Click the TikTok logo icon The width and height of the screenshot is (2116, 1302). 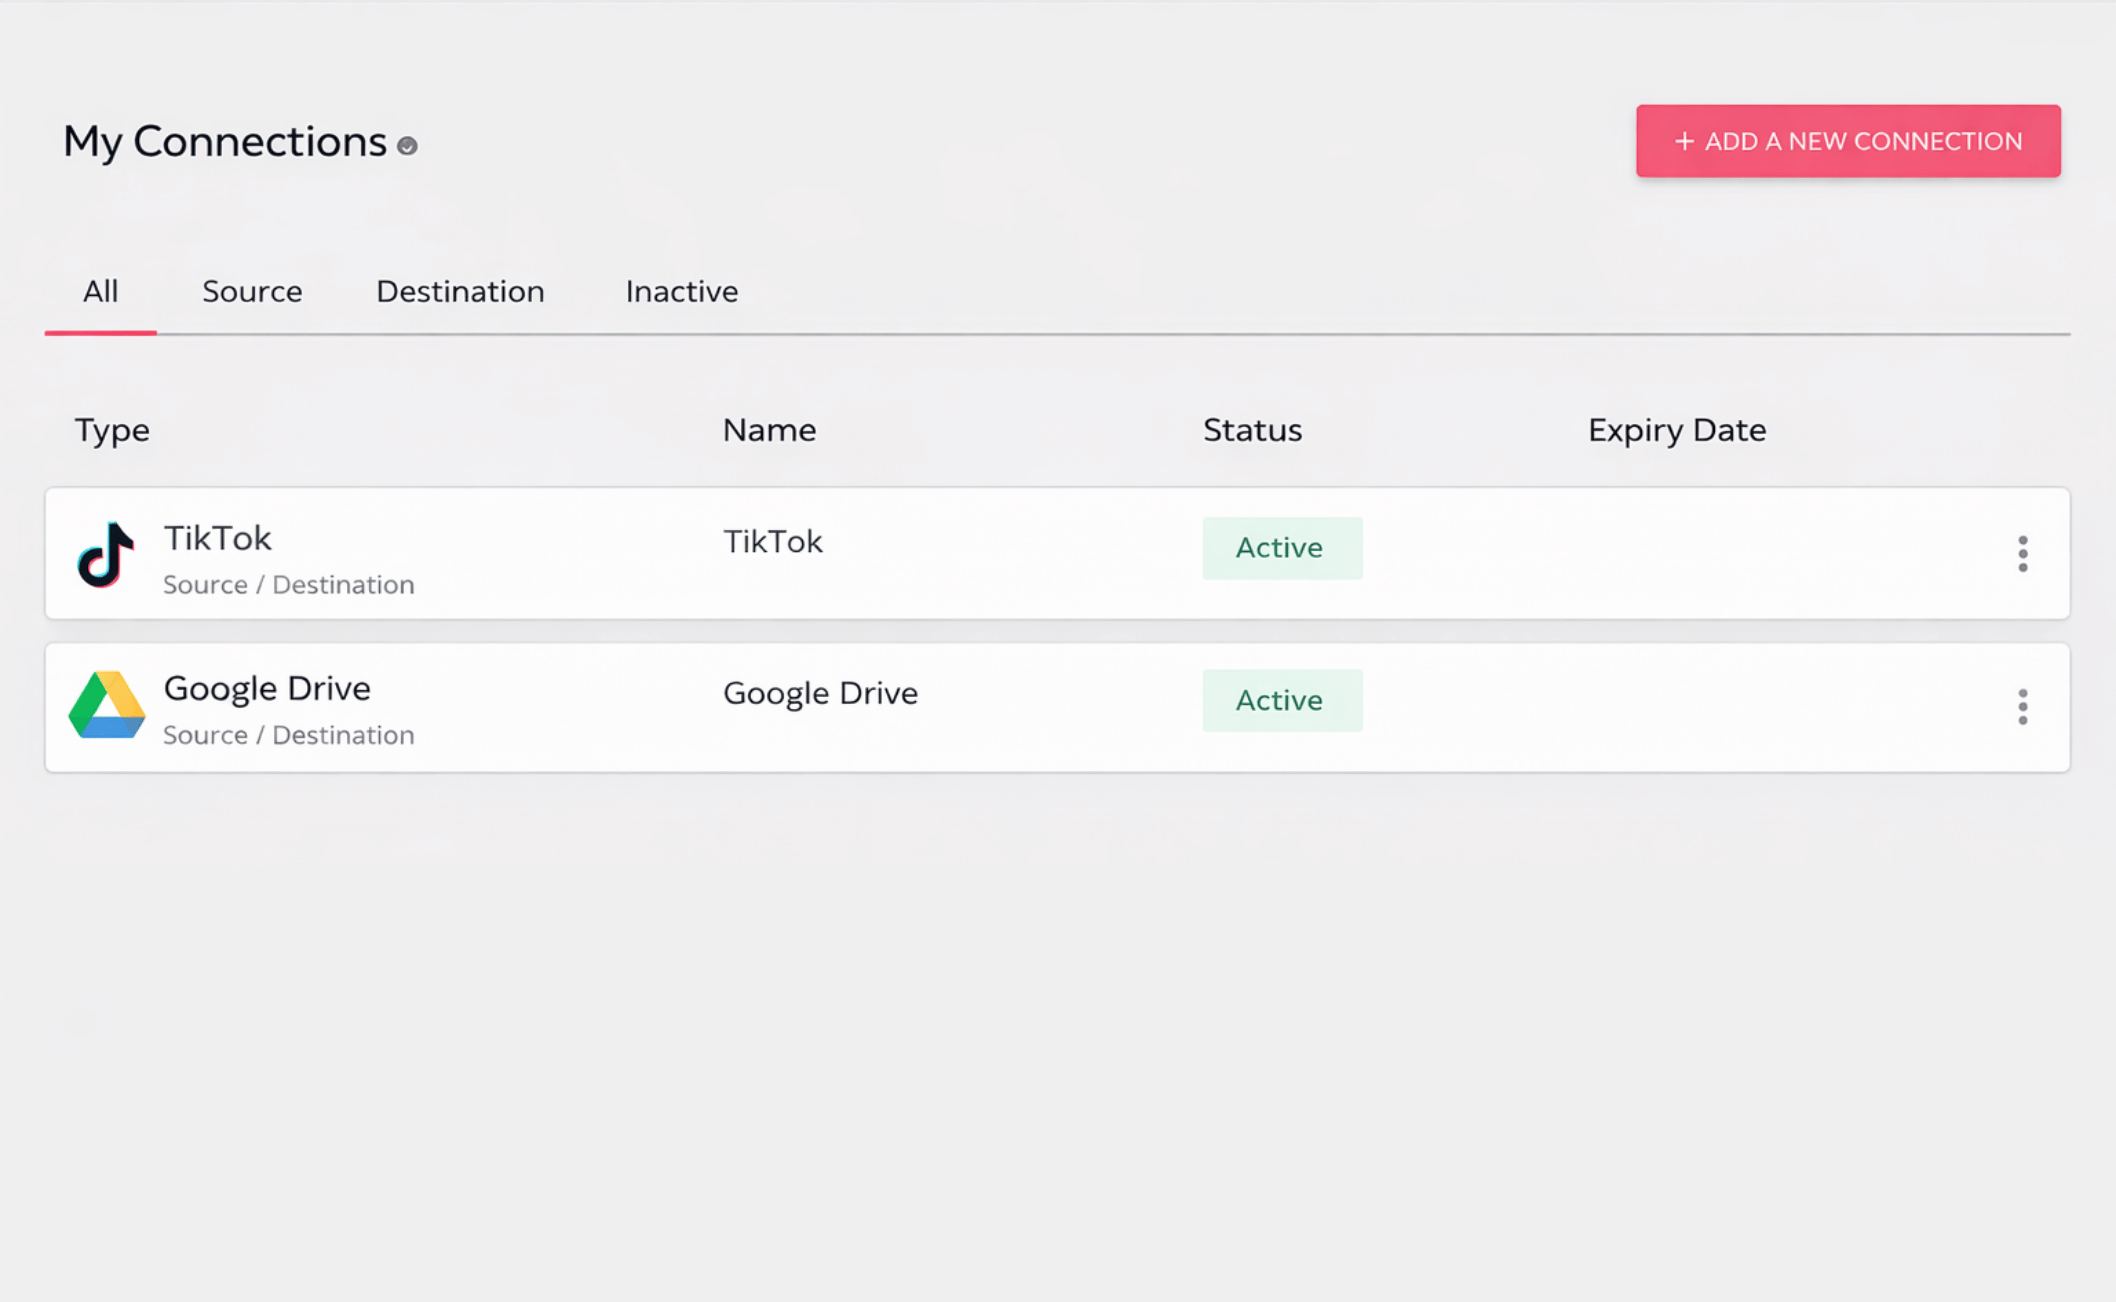(x=106, y=554)
